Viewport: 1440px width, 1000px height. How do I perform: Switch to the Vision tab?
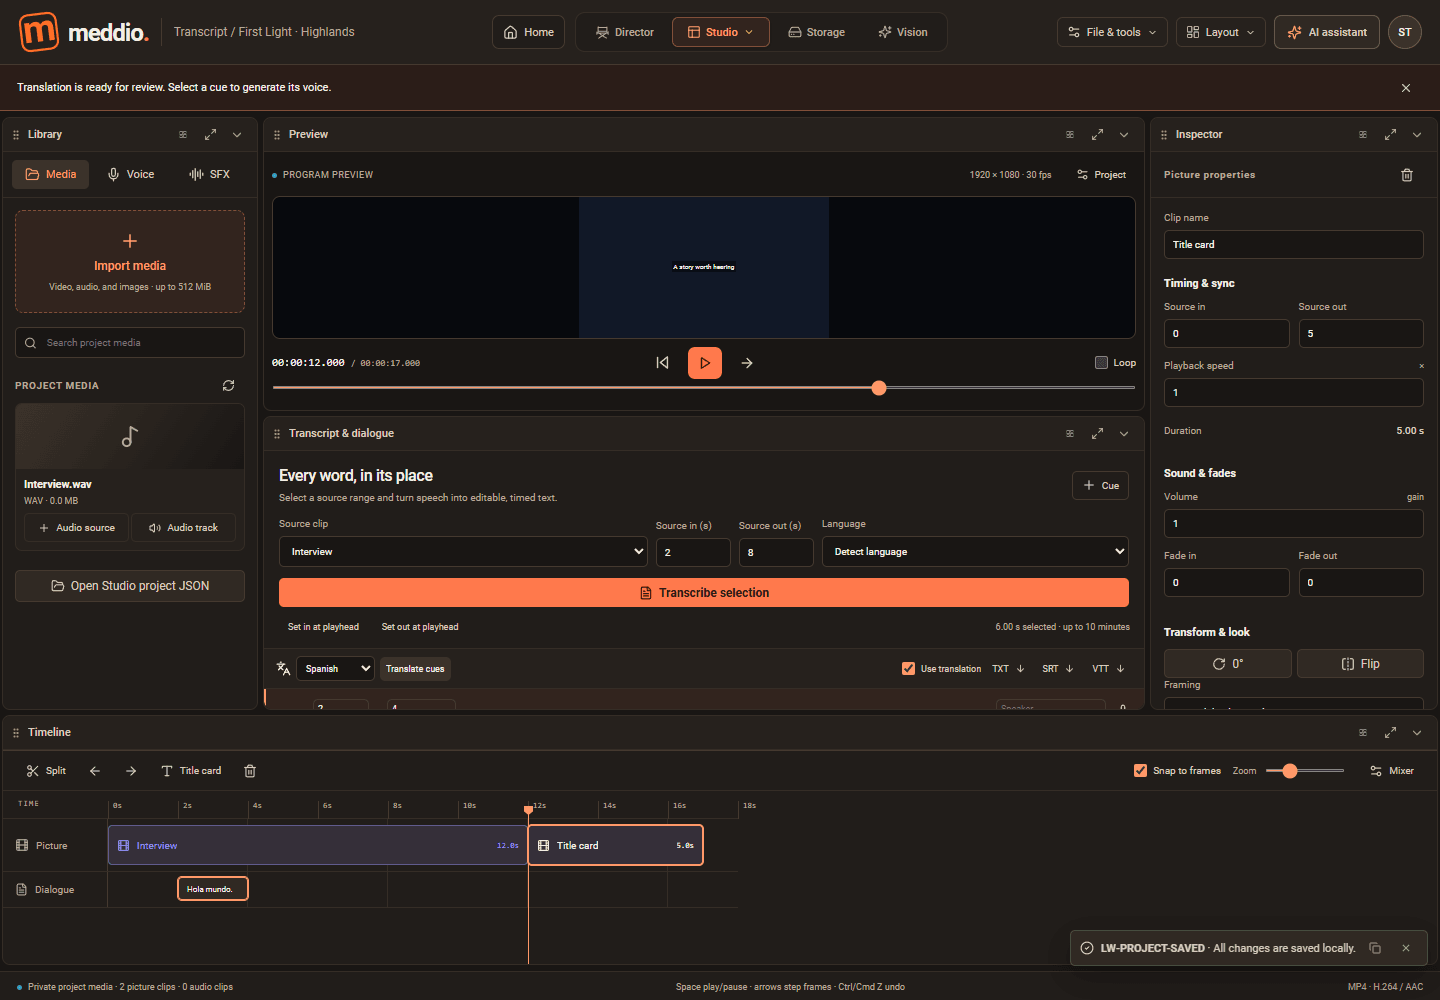(x=903, y=32)
